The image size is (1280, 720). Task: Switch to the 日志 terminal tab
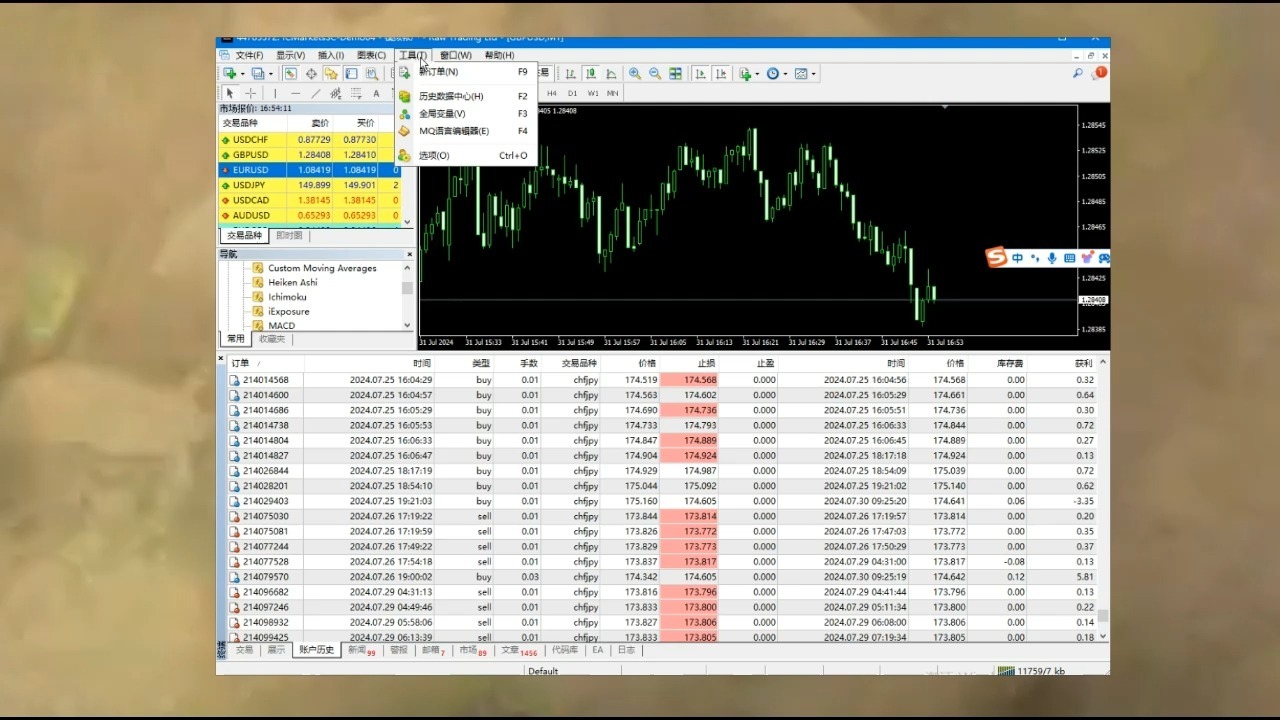point(626,650)
